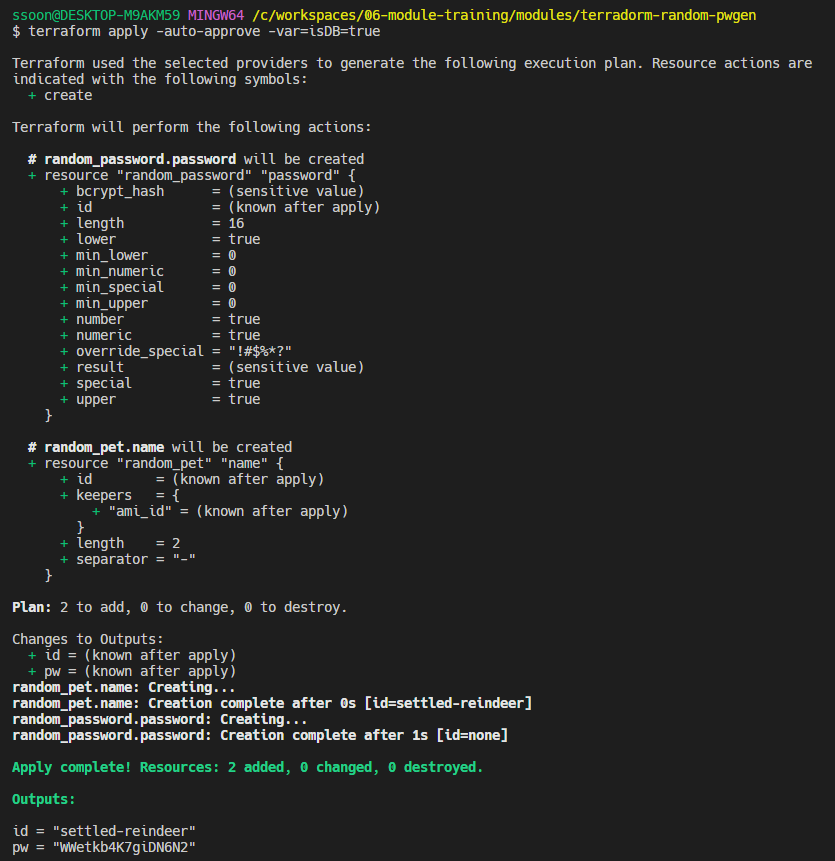835x861 pixels.
Task: Click the username ssoon@DESKTOP-M9AKM59 in prompt
Action: [x=96, y=15]
